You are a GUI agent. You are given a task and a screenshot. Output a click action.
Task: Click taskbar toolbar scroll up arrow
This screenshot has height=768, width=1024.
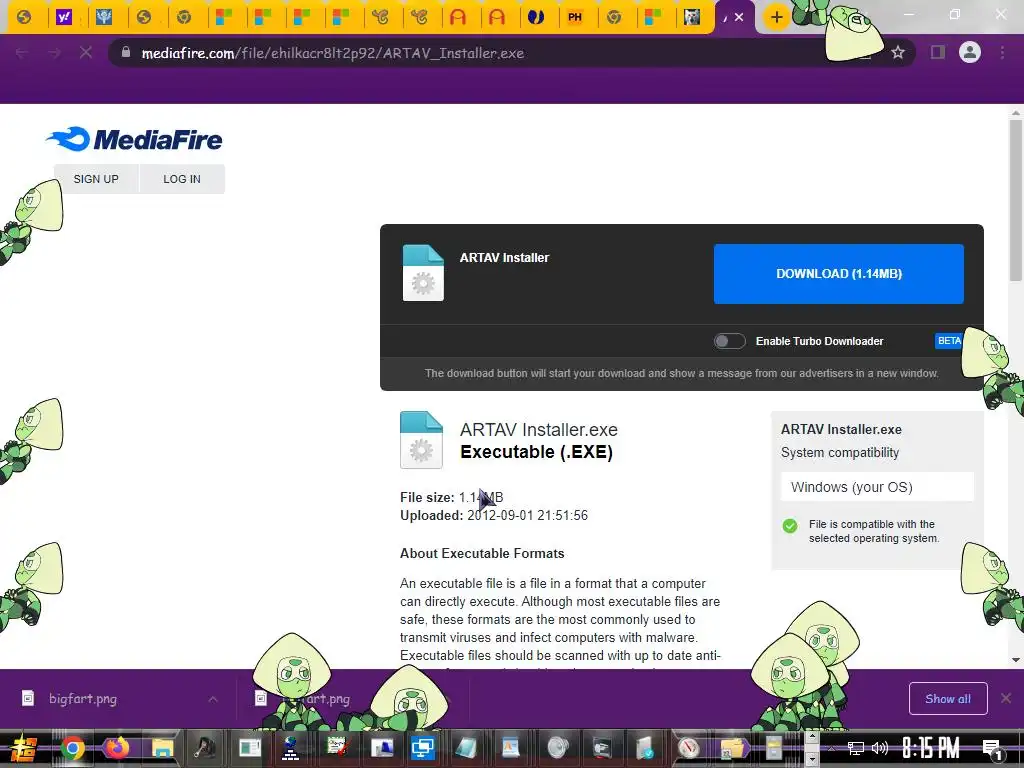pos(812,737)
